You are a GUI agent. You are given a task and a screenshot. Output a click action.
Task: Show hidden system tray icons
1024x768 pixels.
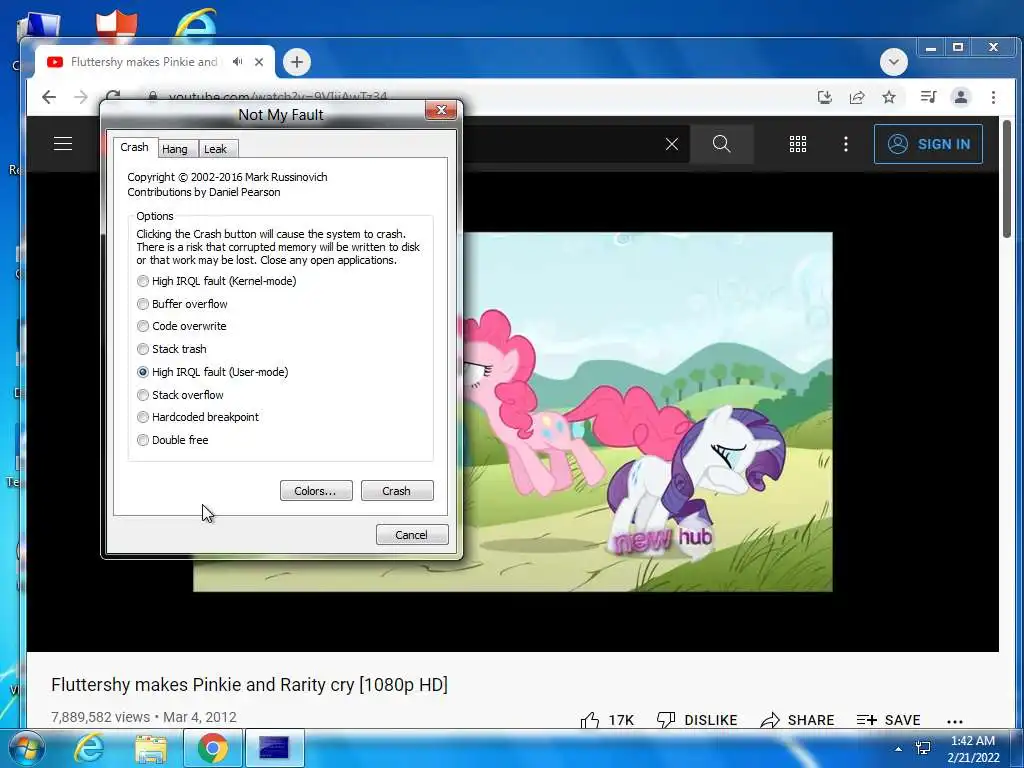point(898,749)
